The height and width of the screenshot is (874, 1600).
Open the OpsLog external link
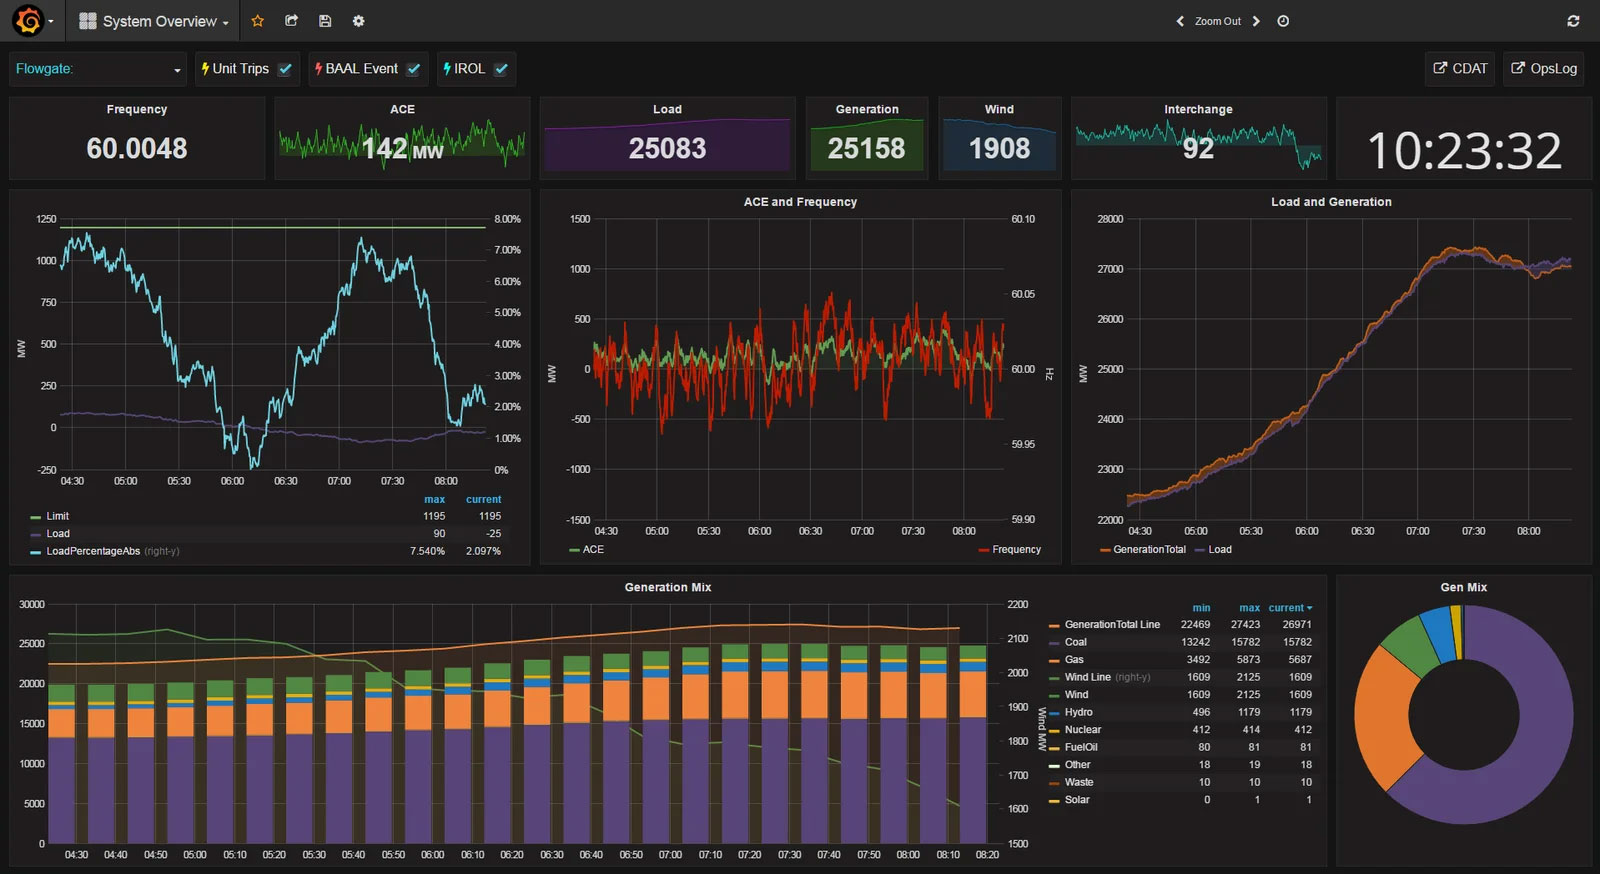coord(1543,69)
